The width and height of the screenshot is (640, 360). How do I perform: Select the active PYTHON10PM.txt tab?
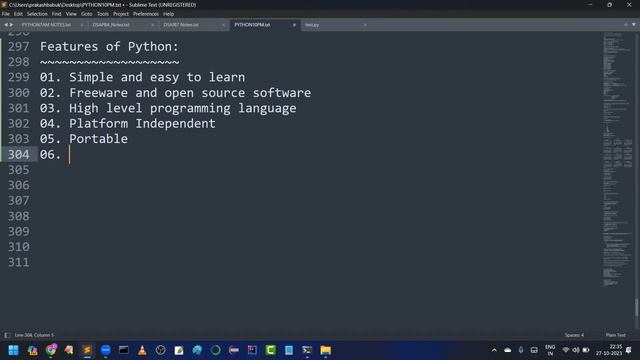pyautogui.click(x=252, y=25)
